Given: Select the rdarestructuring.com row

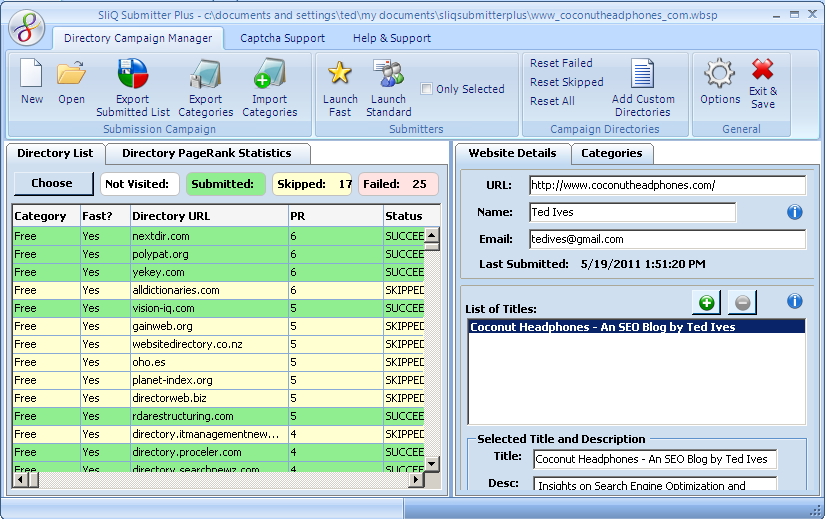Looking at the screenshot, I should click(x=218, y=416).
